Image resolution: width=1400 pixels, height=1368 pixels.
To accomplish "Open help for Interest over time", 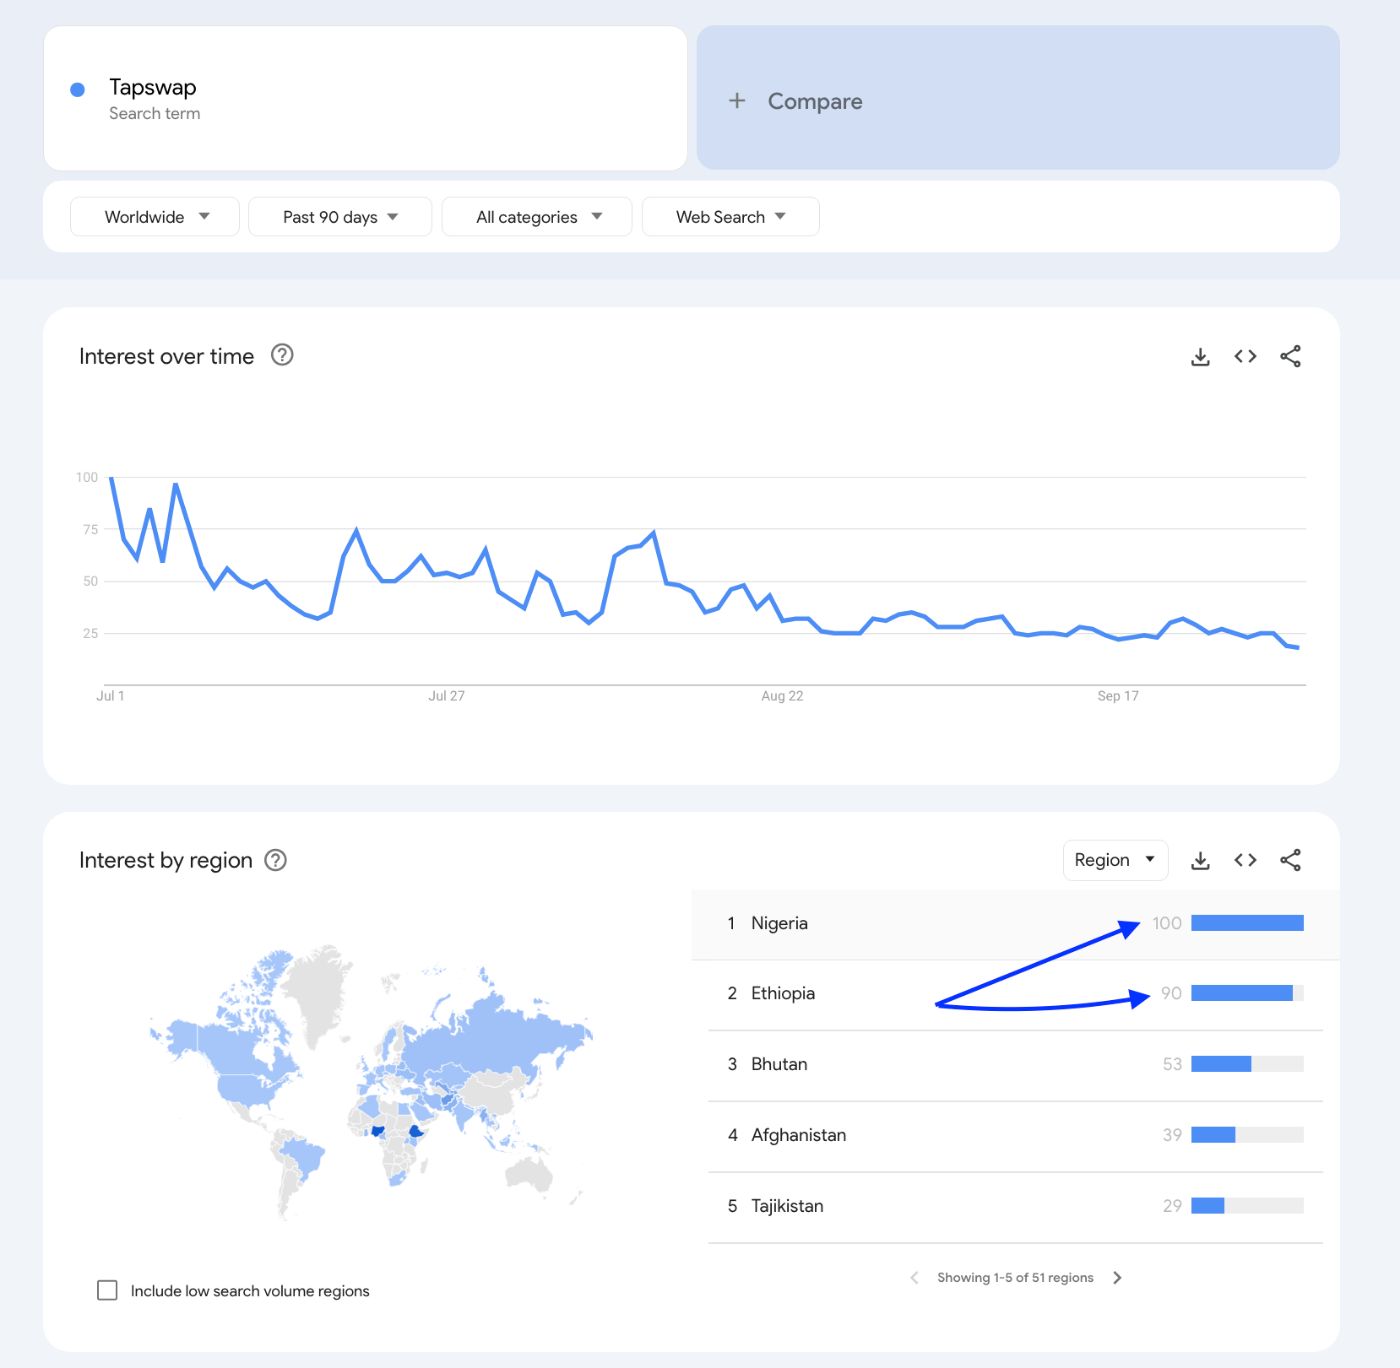I will [x=282, y=355].
